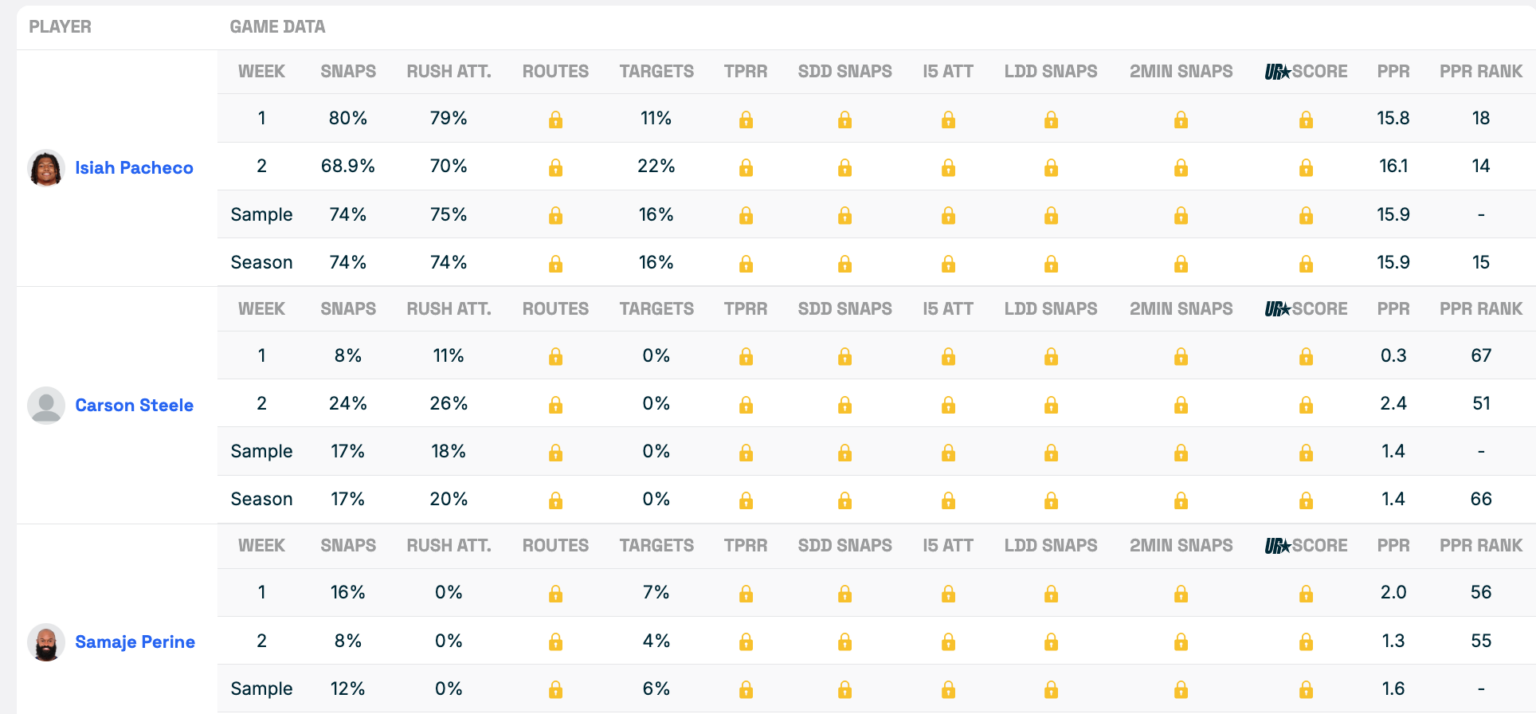The width and height of the screenshot is (1536, 714).
Task: Click the Routes lock icon for Pacheco week 1
Action: (555, 119)
